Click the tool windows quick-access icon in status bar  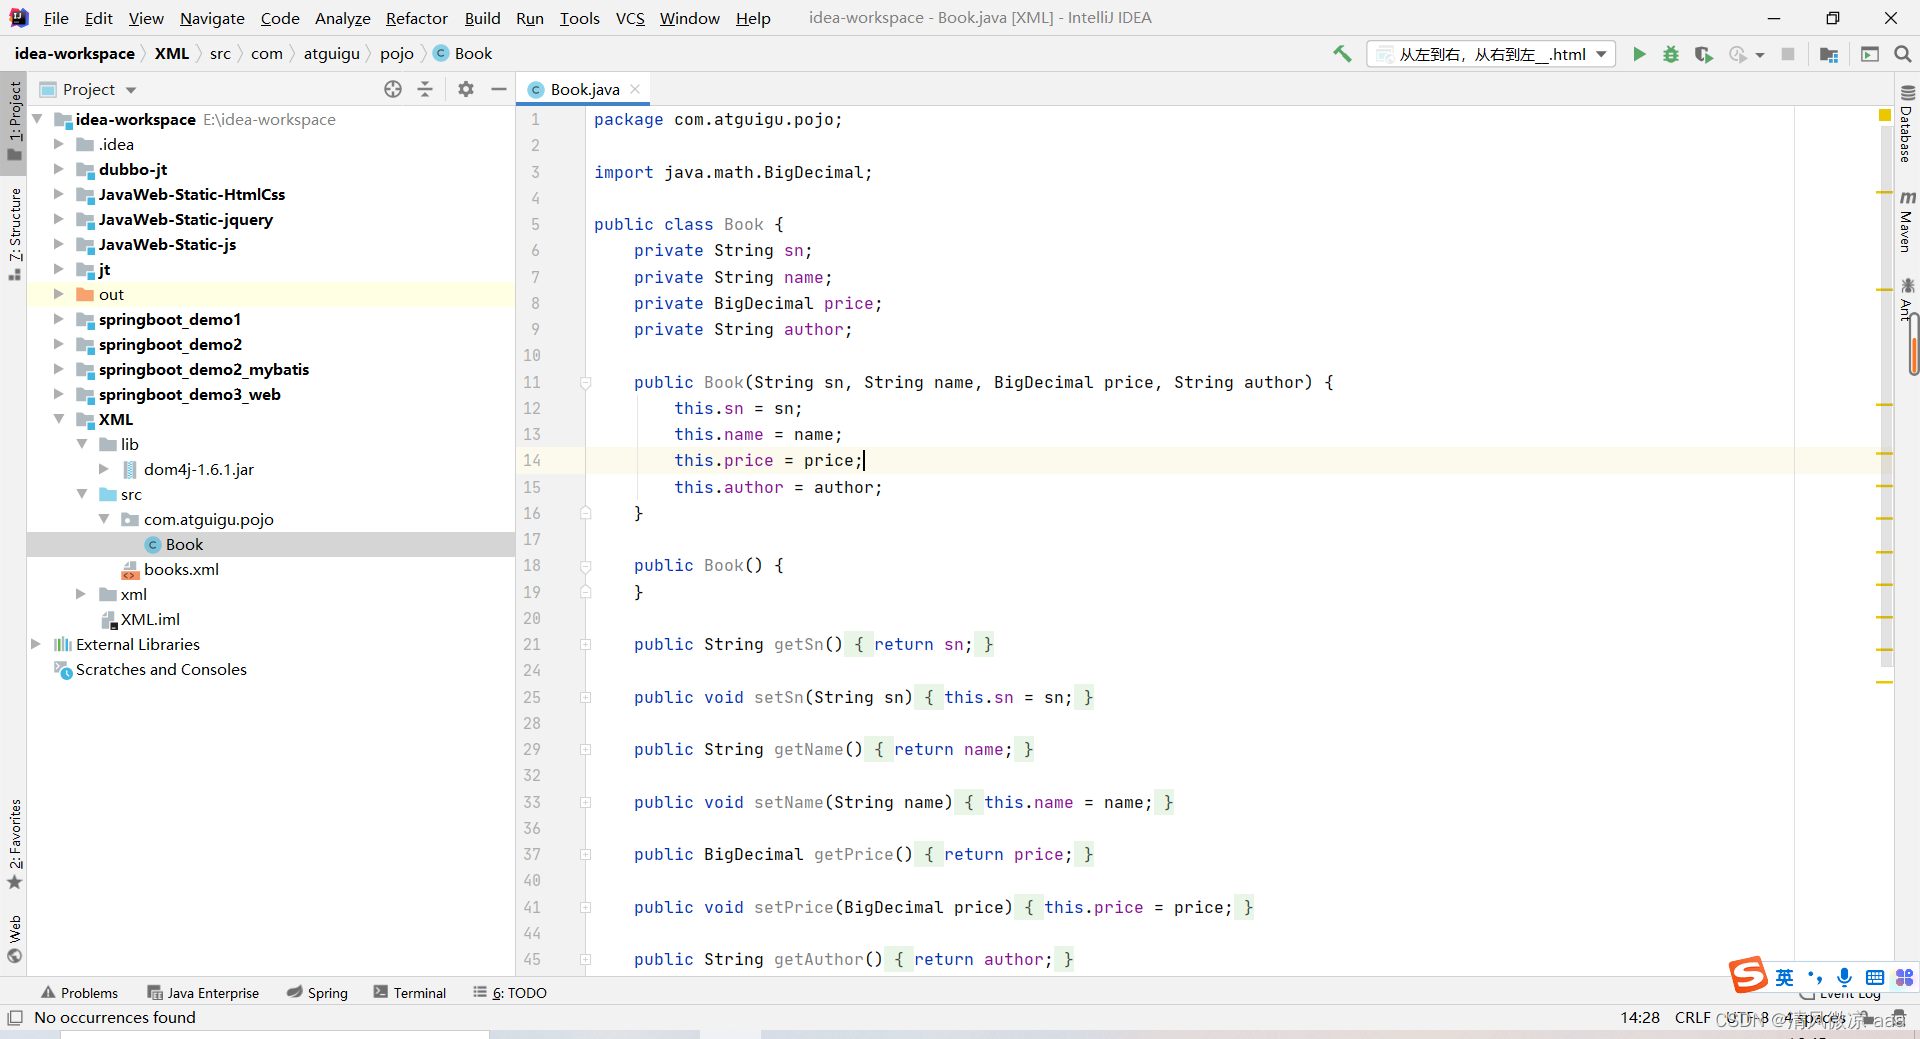14,1017
